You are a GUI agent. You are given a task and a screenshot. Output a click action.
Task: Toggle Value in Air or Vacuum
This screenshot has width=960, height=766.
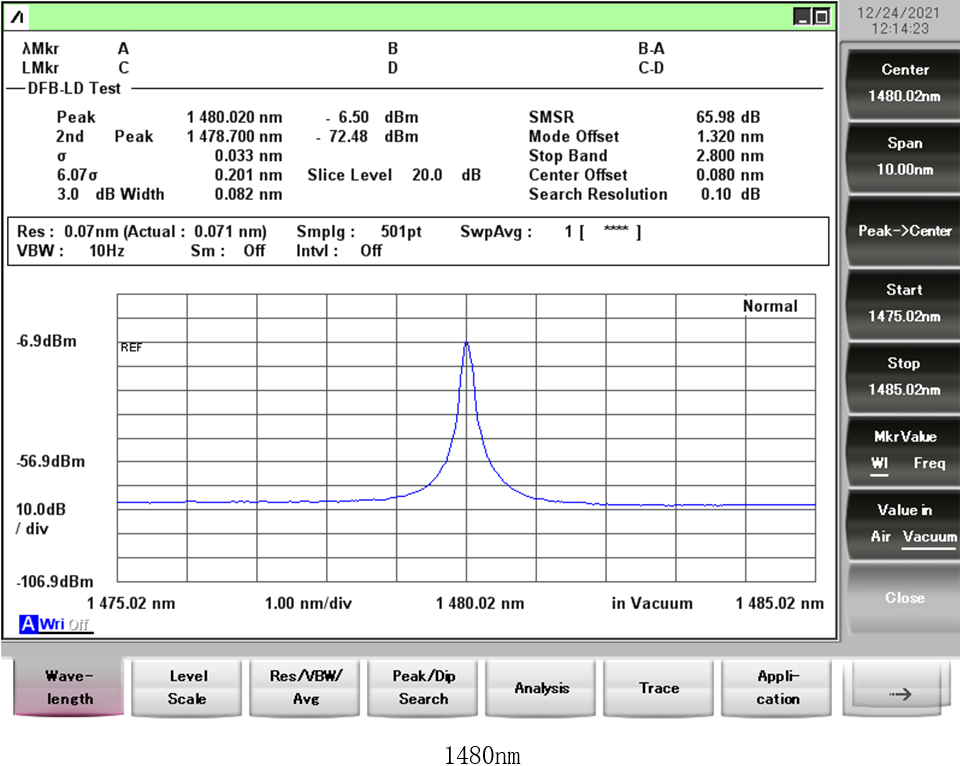tap(904, 524)
